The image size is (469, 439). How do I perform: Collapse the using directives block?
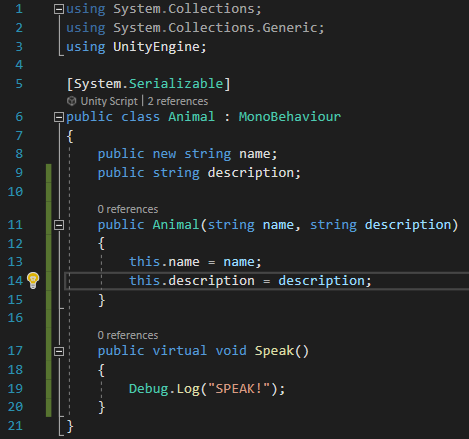pos(59,9)
